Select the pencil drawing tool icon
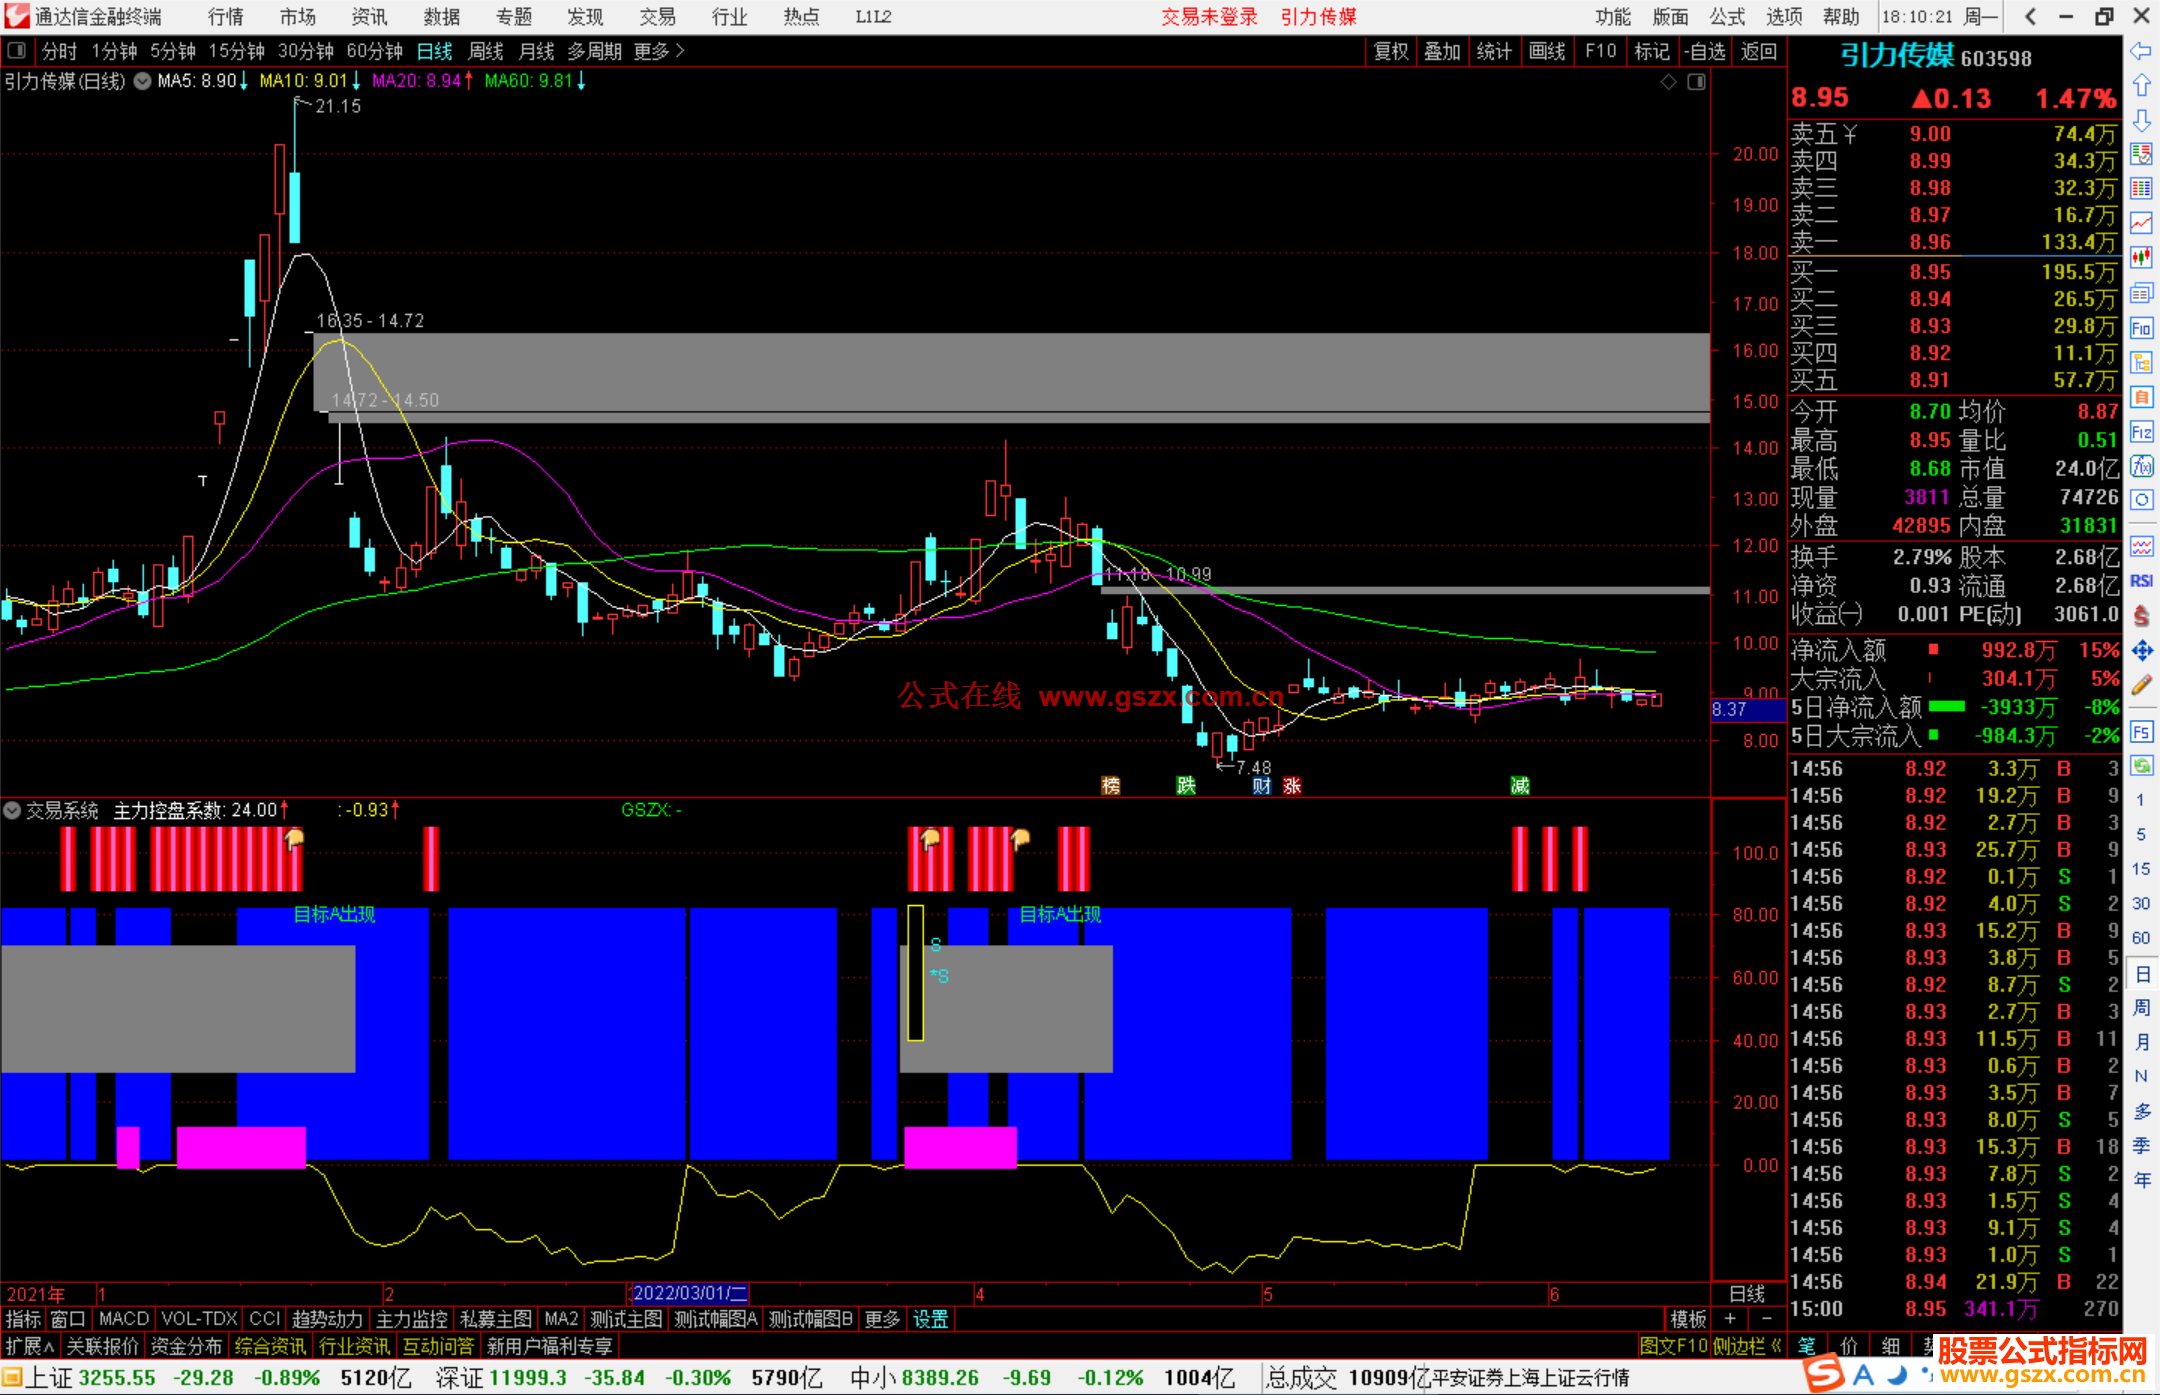This screenshot has width=2160, height=1395. click(2141, 685)
